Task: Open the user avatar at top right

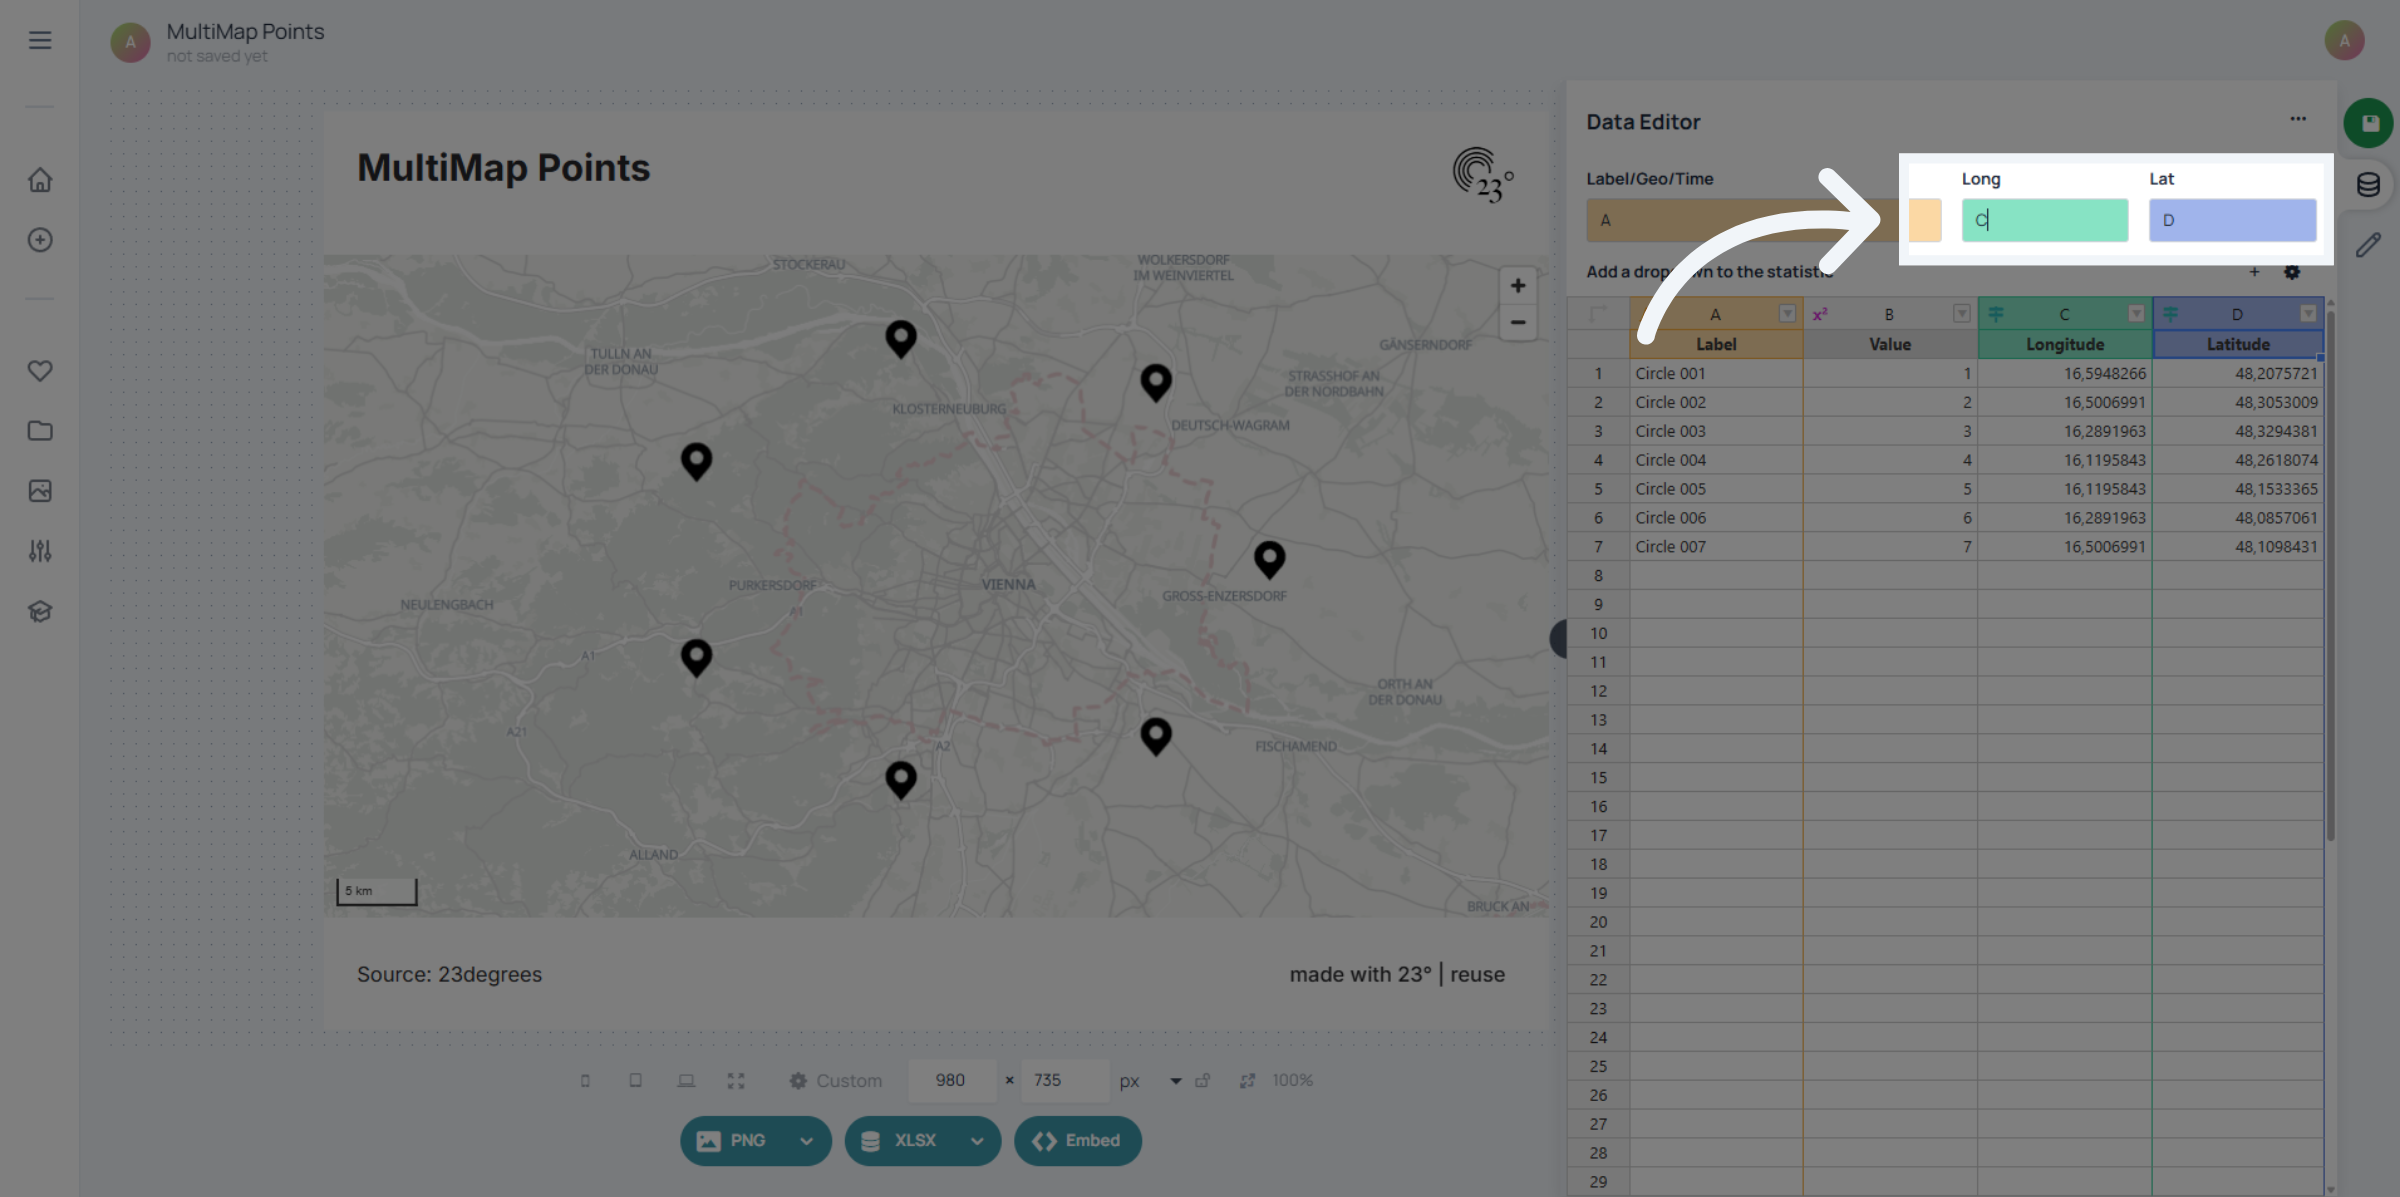Action: [2344, 41]
